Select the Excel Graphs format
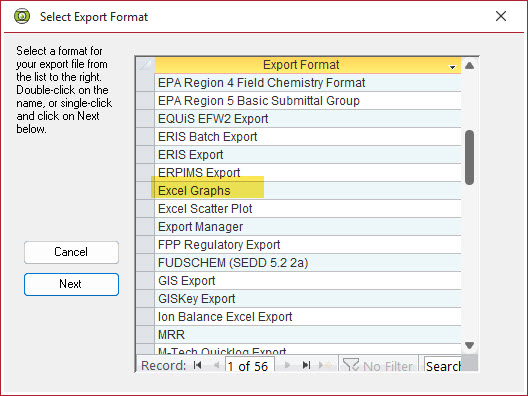Screen dimensions: 528x396 (x=308, y=191)
